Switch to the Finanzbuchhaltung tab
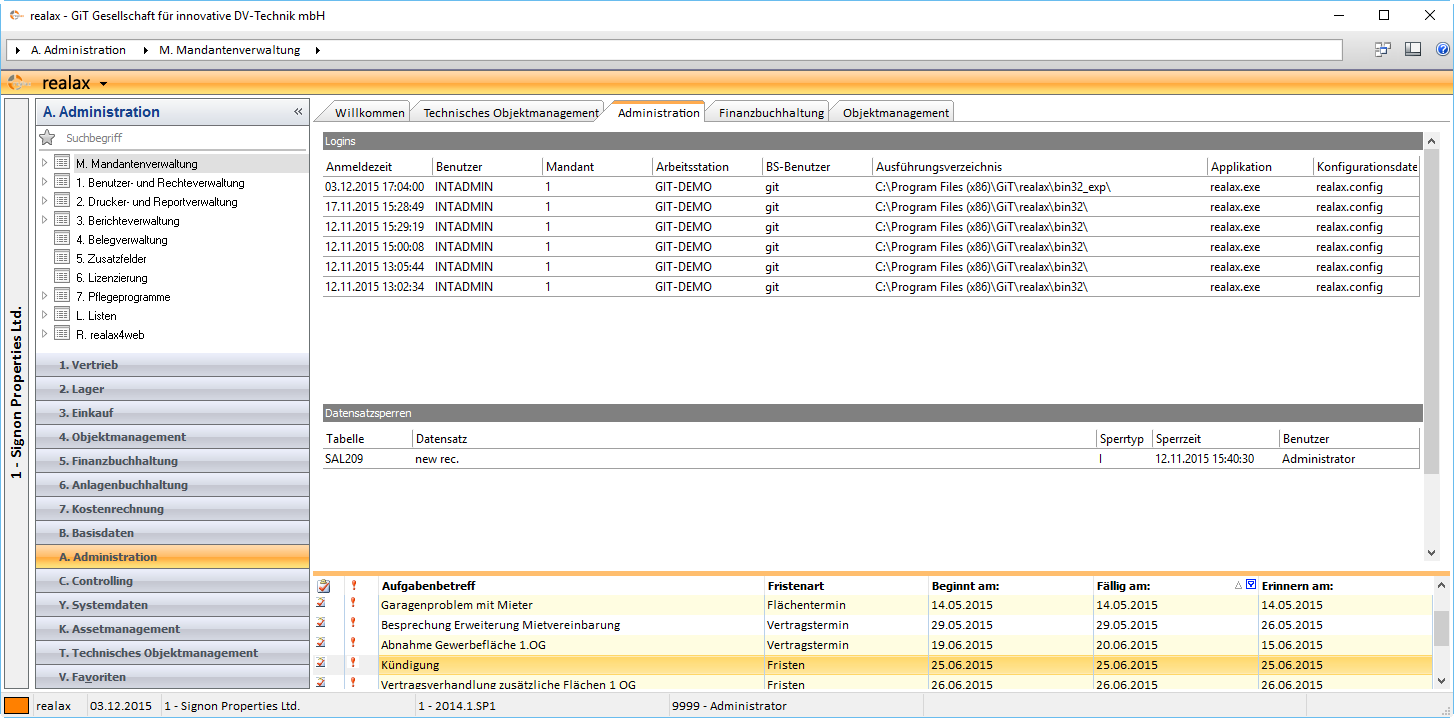Viewport: 1454px width, 718px height. point(771,113)
